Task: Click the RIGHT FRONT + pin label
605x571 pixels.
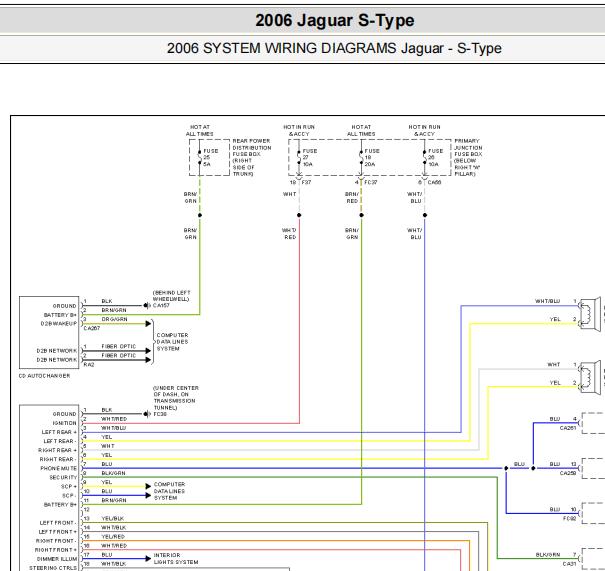Action: coord(56,550)
